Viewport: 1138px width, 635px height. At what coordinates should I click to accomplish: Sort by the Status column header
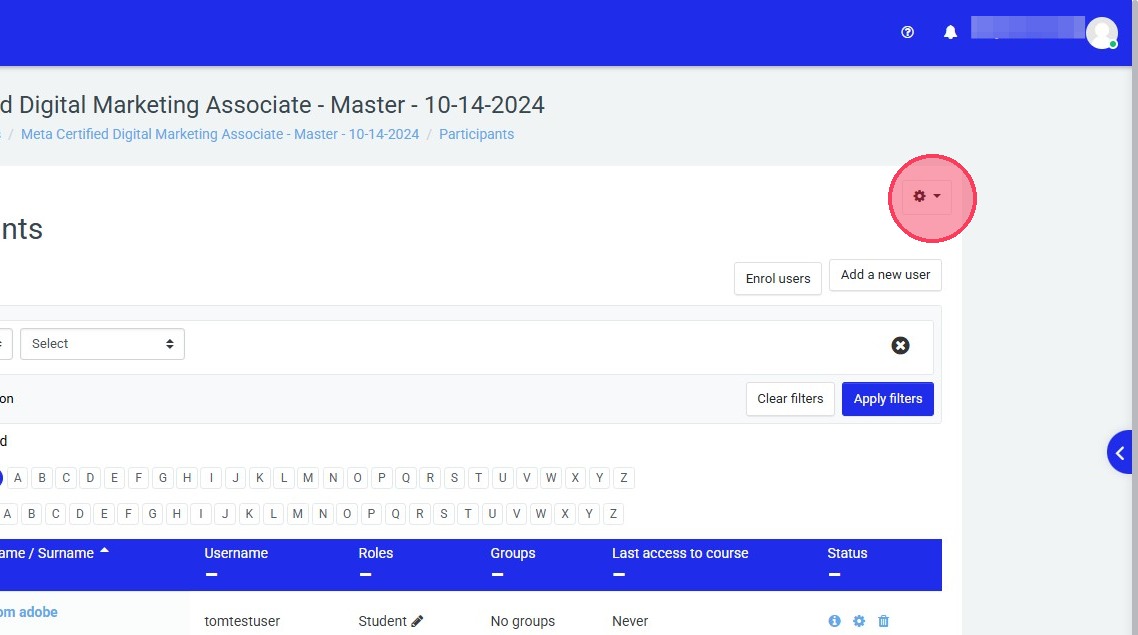(x=847, y=553)
